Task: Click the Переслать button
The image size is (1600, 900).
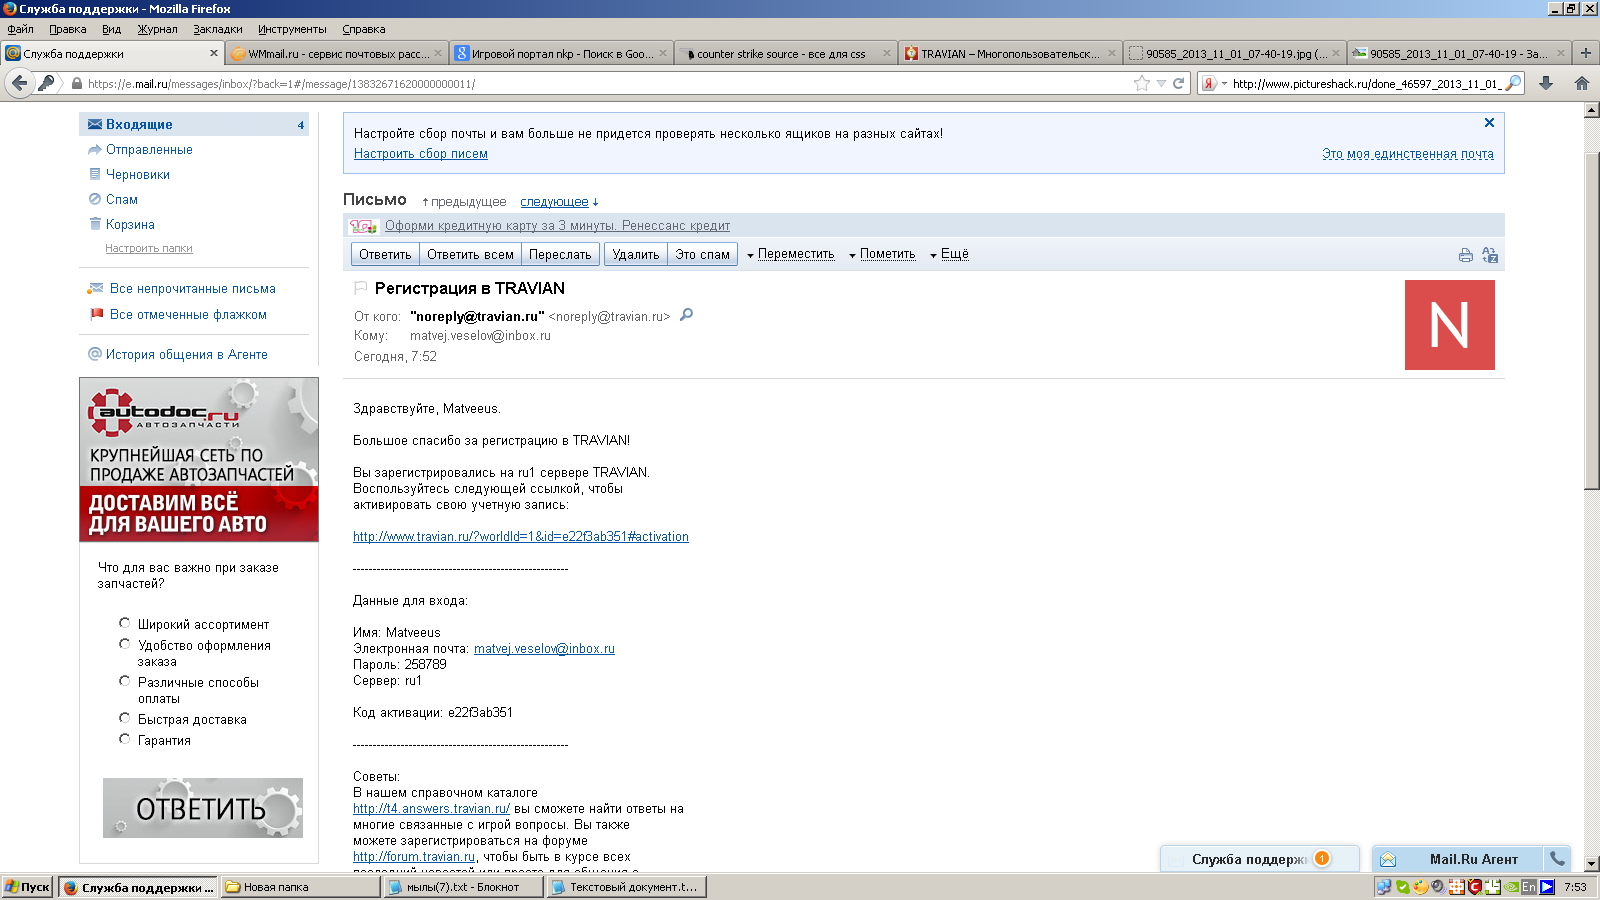Action: (560, 254)
